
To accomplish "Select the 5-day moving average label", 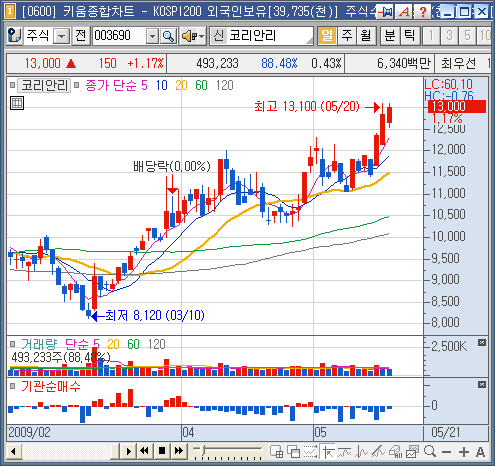I will point(144,86).
